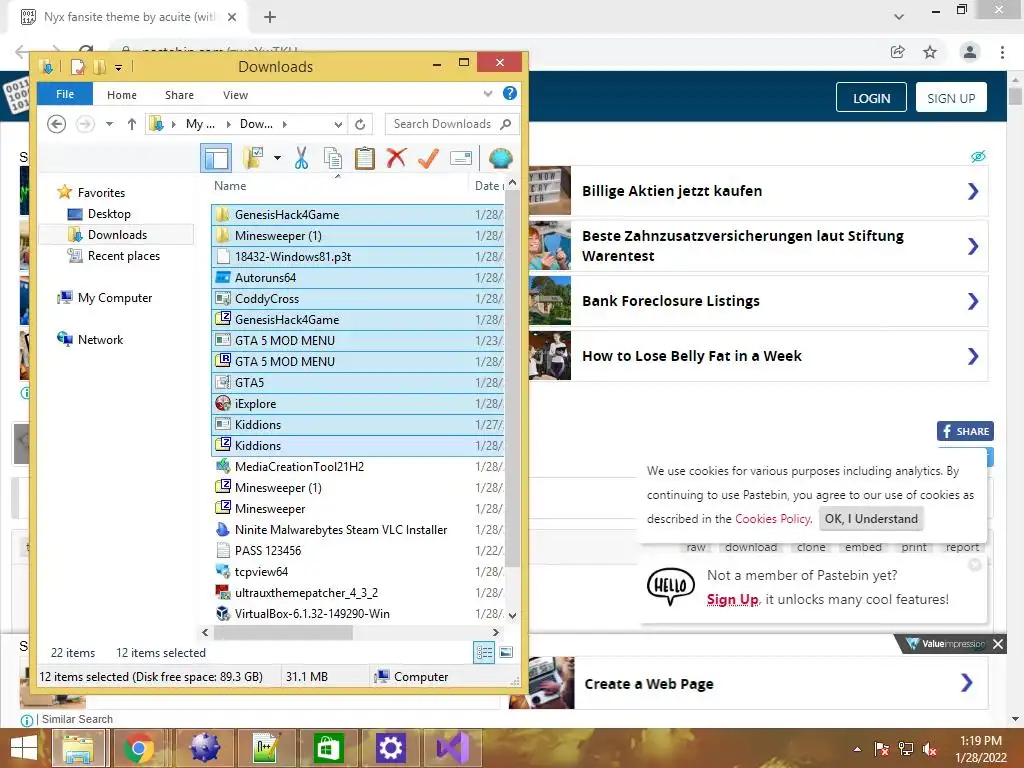Open a new Chrome tab
This screenshot has width=1024, height=768.
(270, 18)
